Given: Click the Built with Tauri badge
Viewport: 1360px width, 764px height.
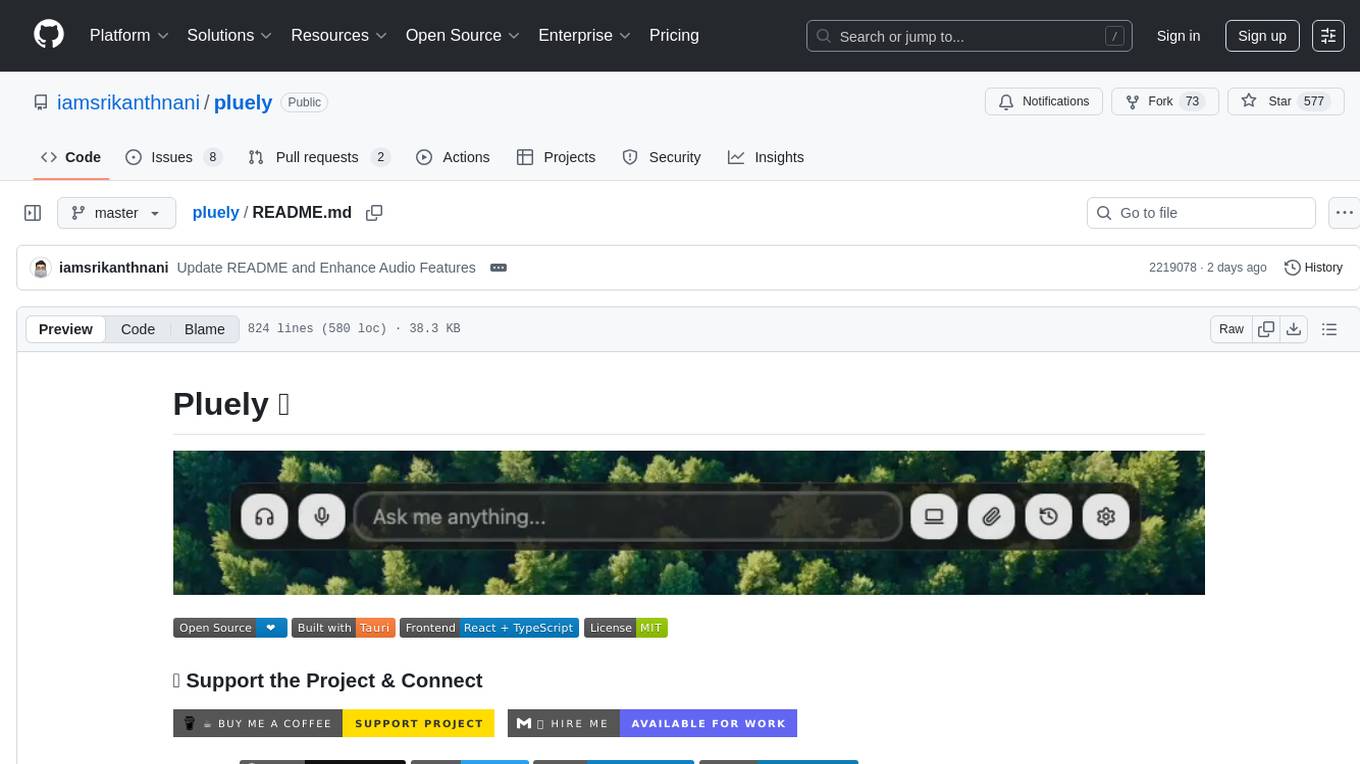Looking at the screenshot, I should pyautogui.click(x=344, y=628).
